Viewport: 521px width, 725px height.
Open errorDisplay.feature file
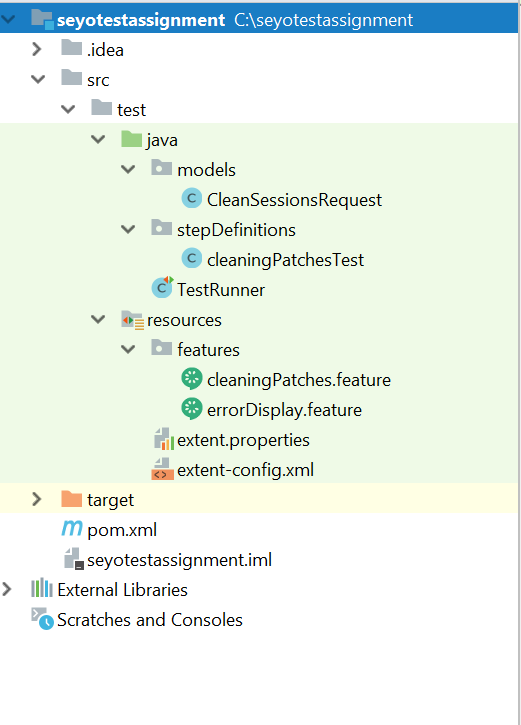coord(284,410)
